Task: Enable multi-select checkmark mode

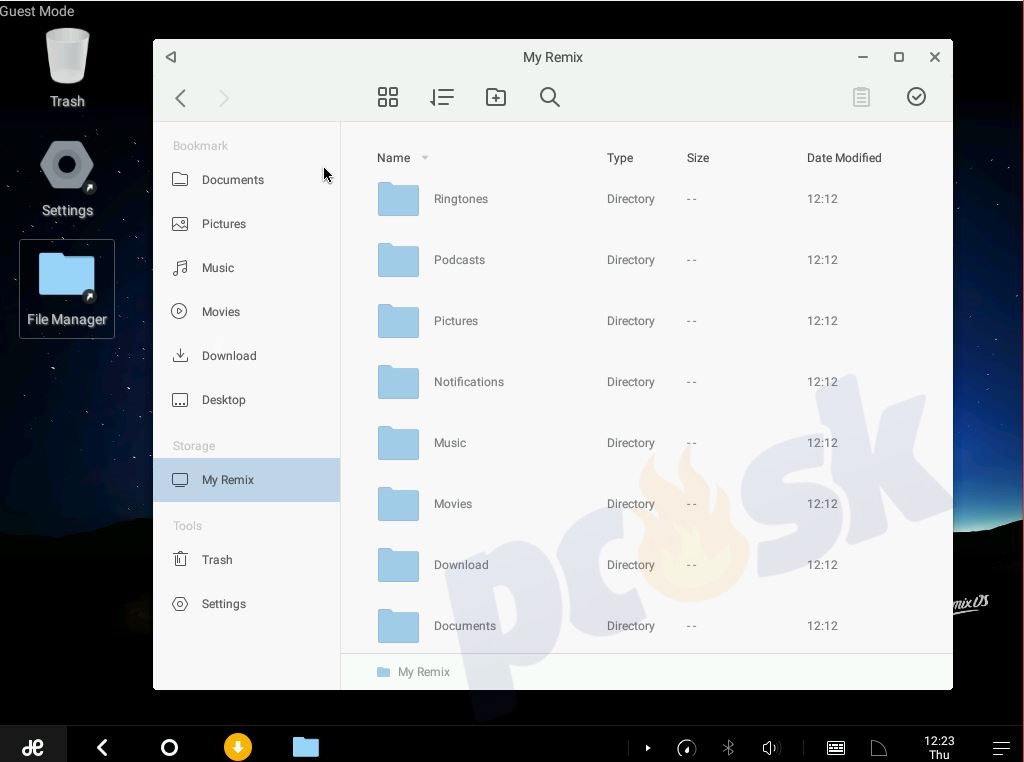Action: (x=916, y=97)
